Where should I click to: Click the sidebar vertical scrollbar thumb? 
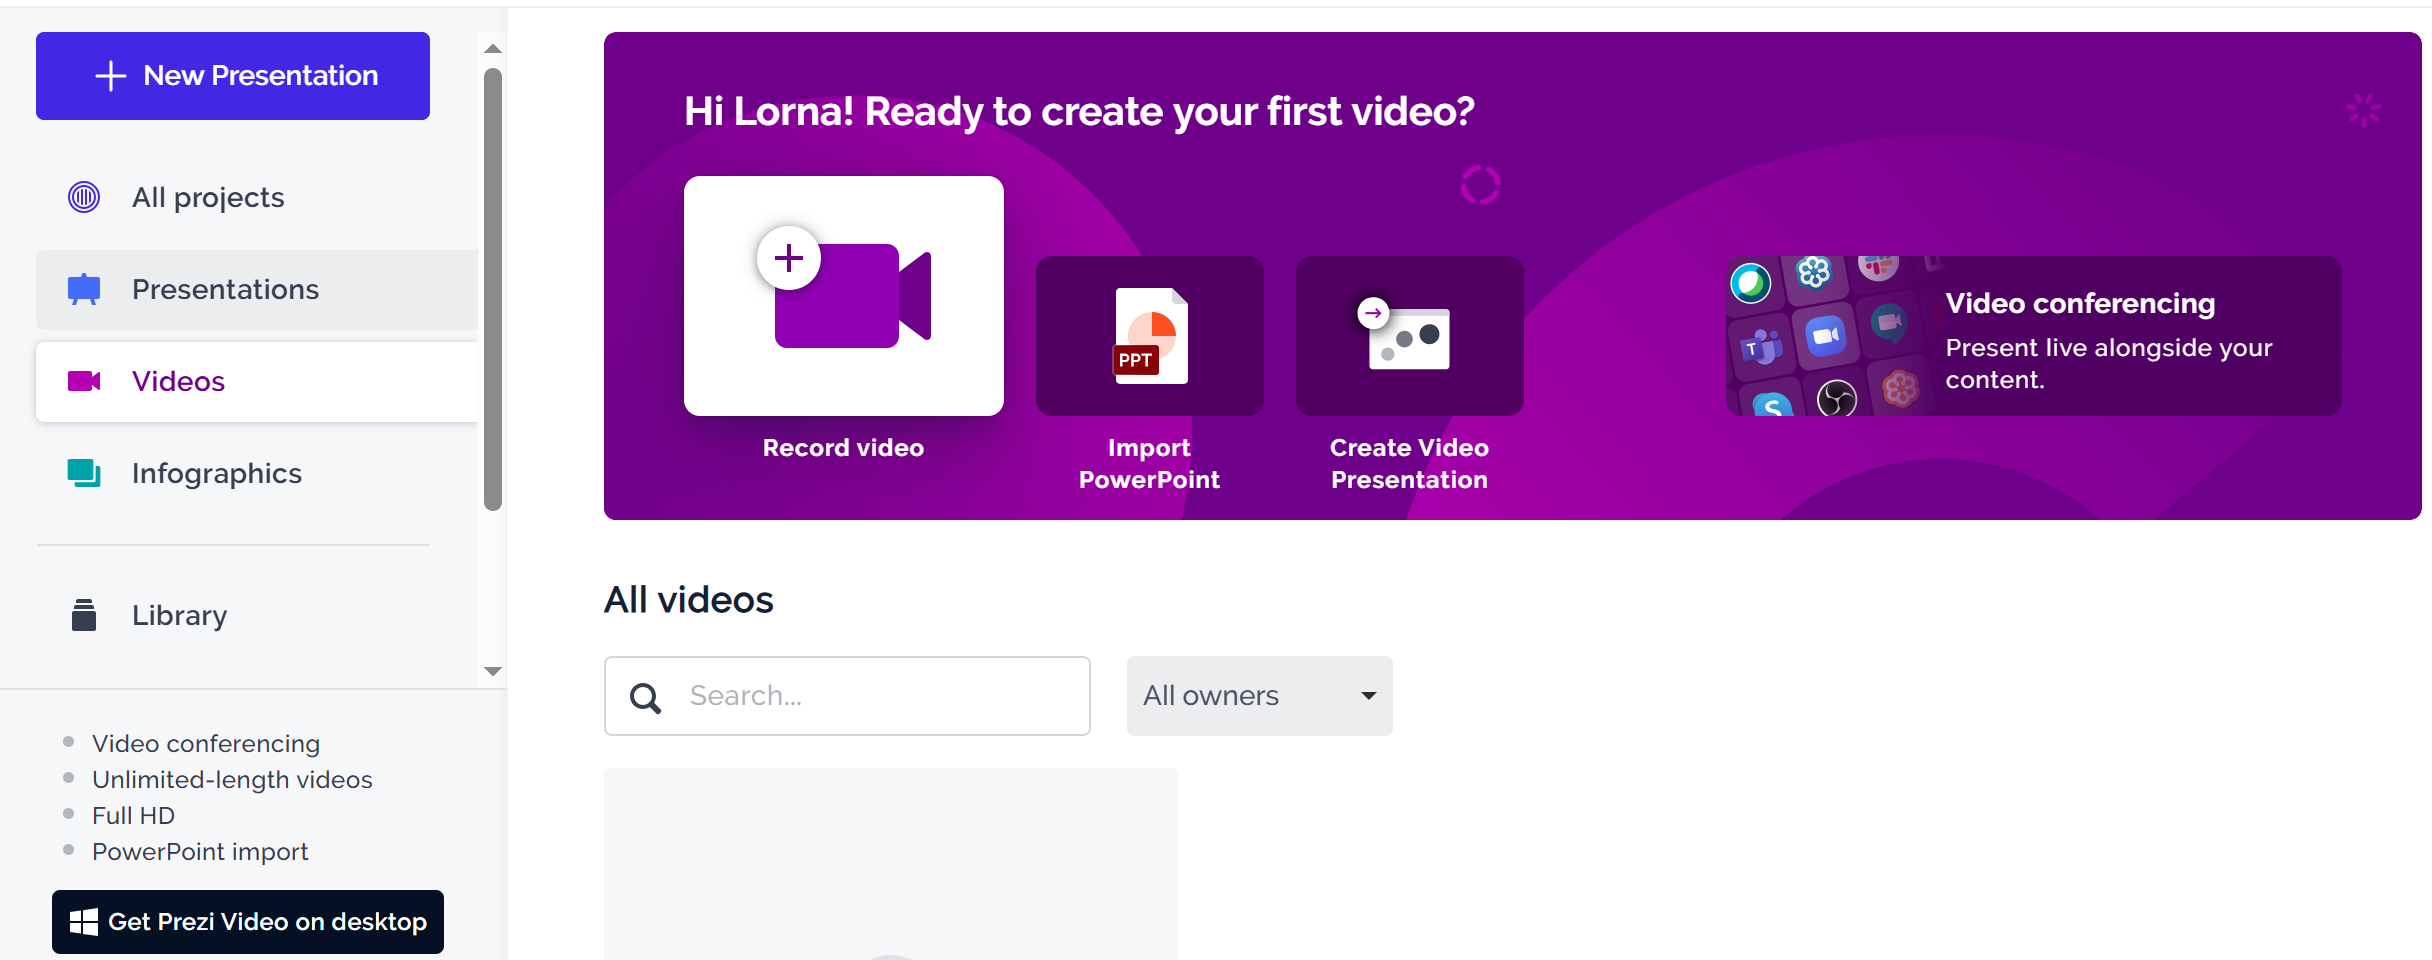pyautogui.click(x=492, y=290)
